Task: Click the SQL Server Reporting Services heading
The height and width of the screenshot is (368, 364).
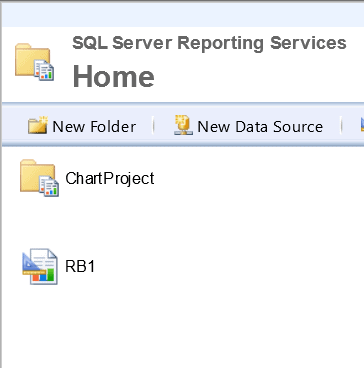Action: [209, 43]
